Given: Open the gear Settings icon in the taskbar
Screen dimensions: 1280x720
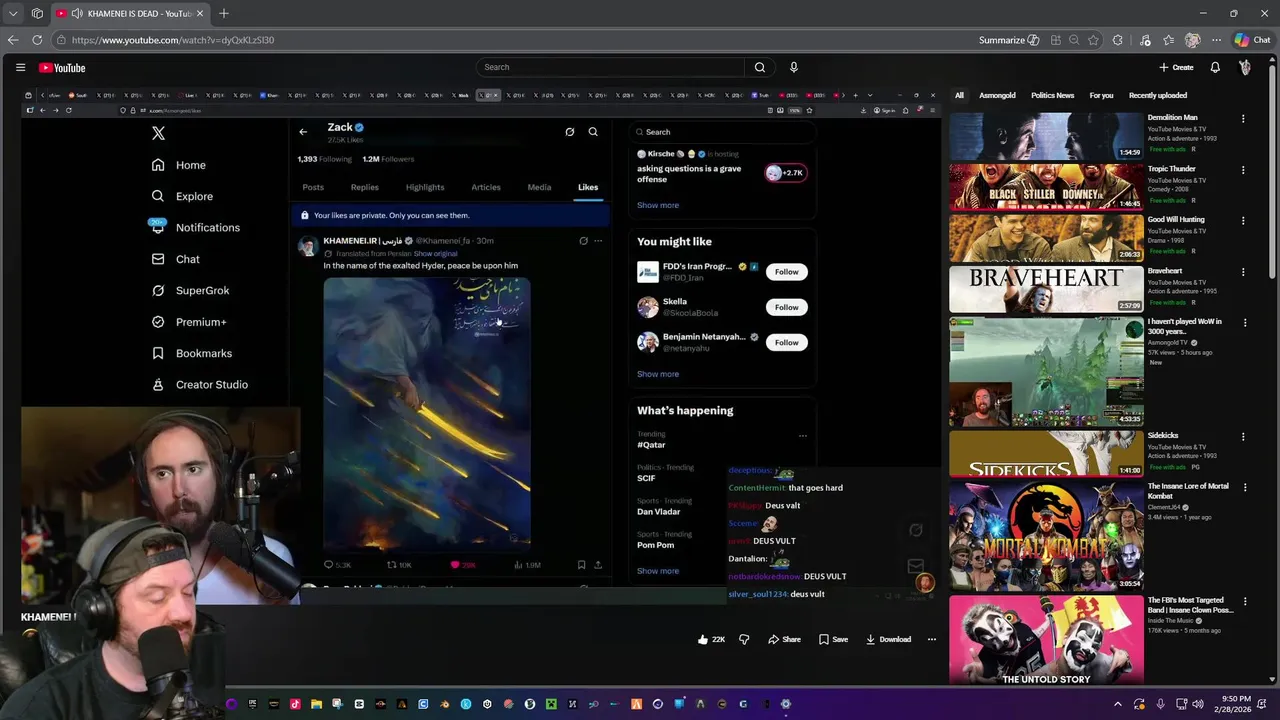Looking at the screenshot, I should tap(786, 704).
